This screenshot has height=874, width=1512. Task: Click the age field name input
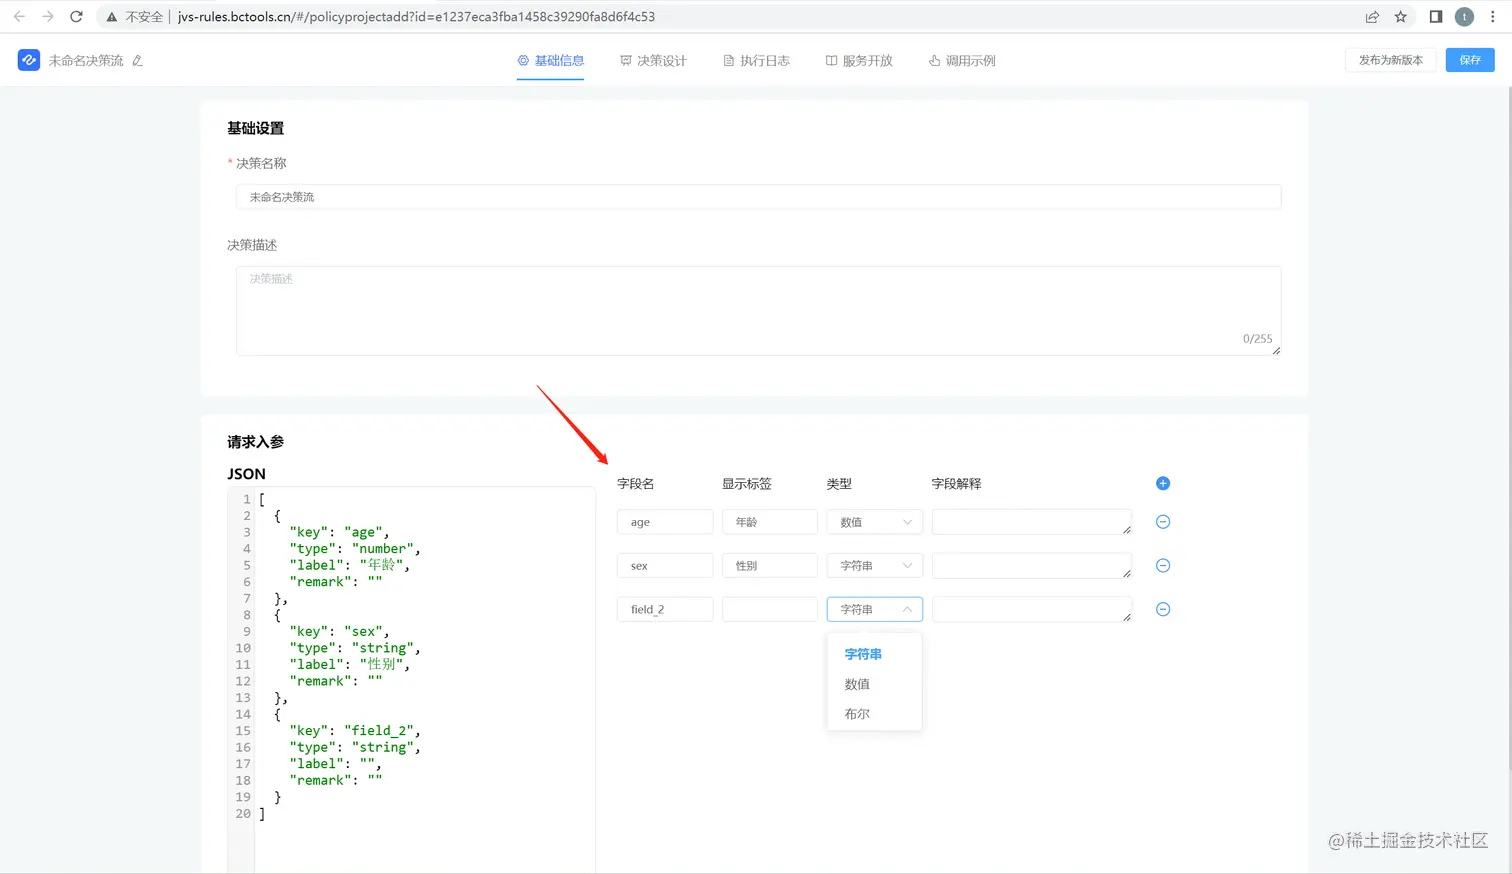point(665,522)
